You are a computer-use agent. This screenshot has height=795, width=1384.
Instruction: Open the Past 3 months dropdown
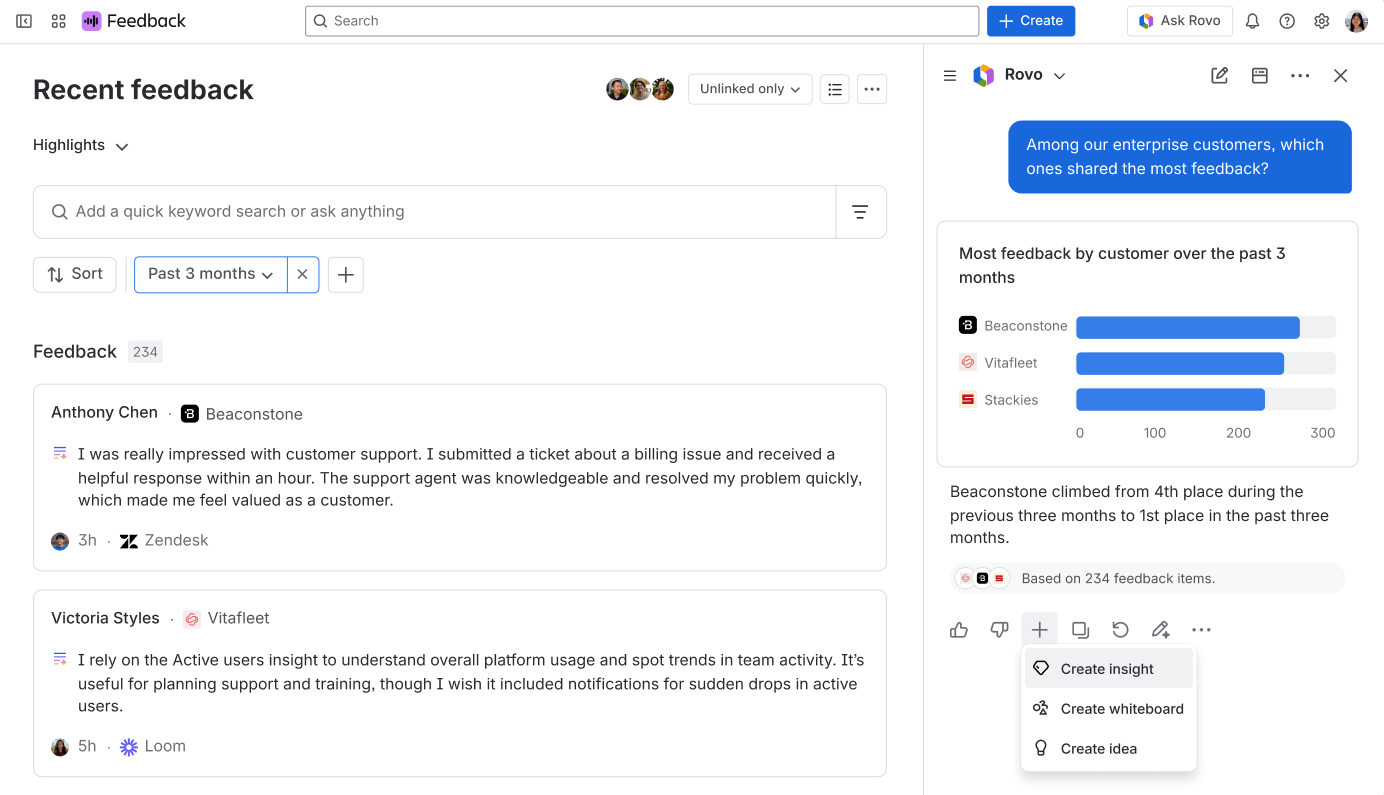[x=211, y=274]
